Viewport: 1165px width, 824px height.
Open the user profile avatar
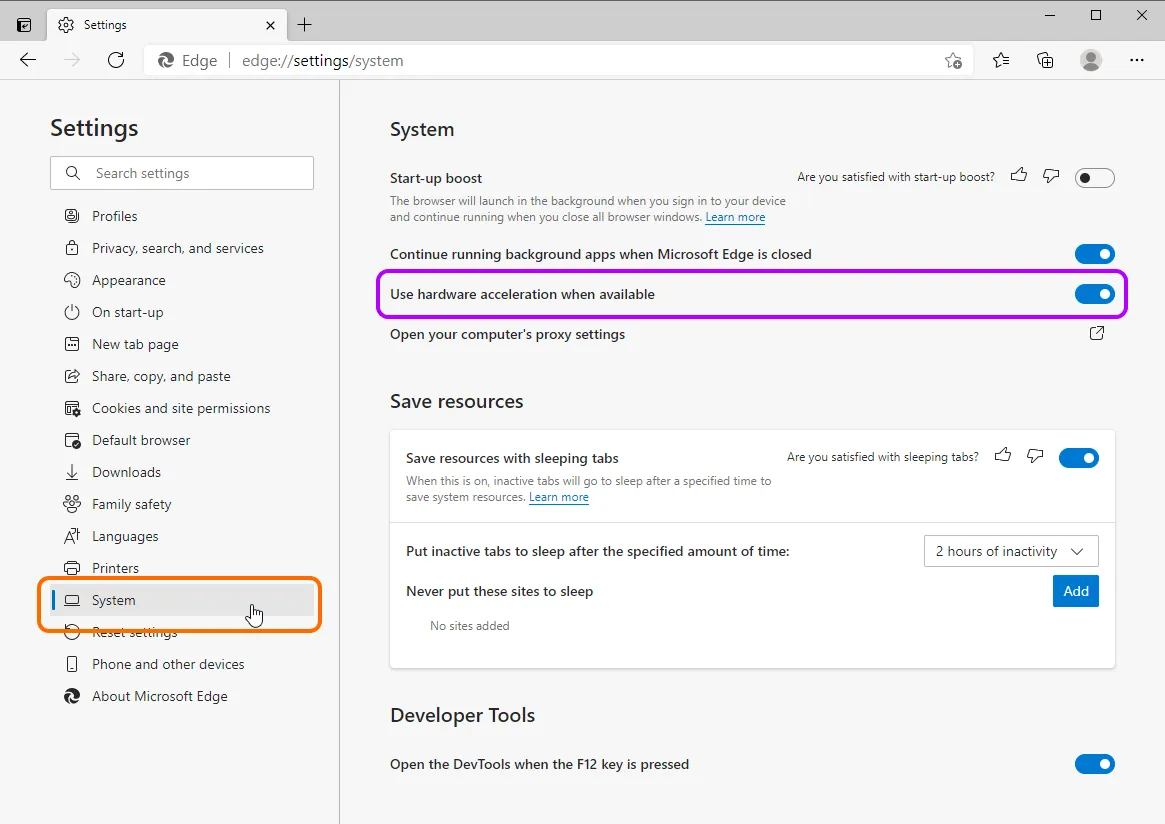1091,60
